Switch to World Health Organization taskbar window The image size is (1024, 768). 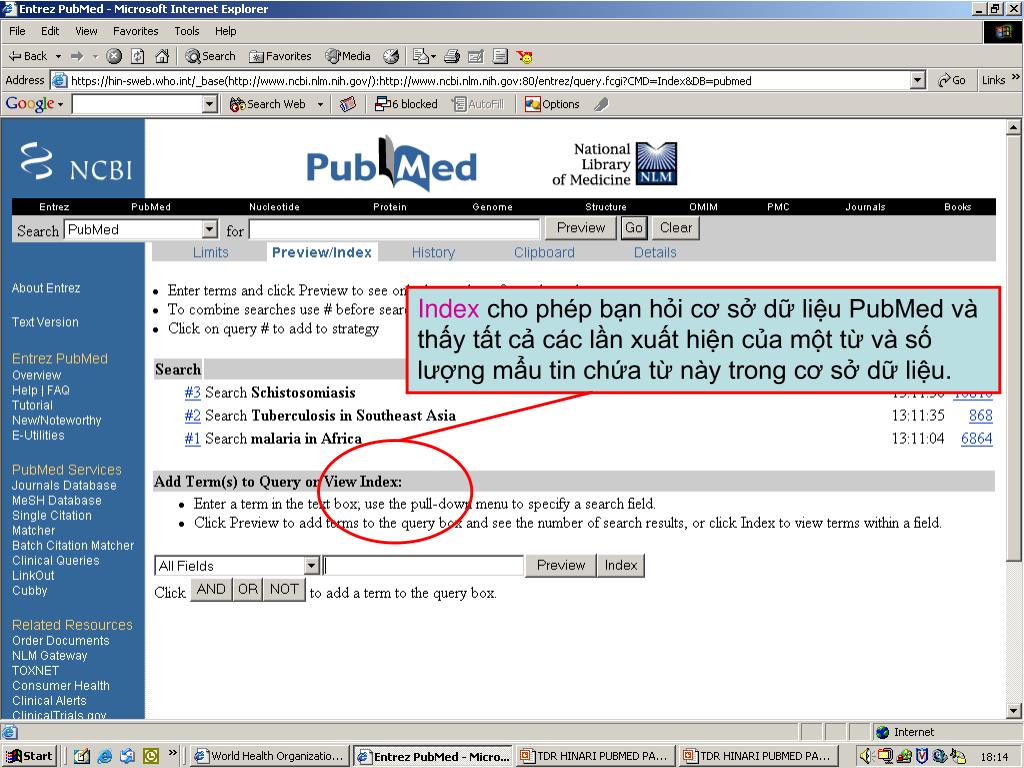269,756
